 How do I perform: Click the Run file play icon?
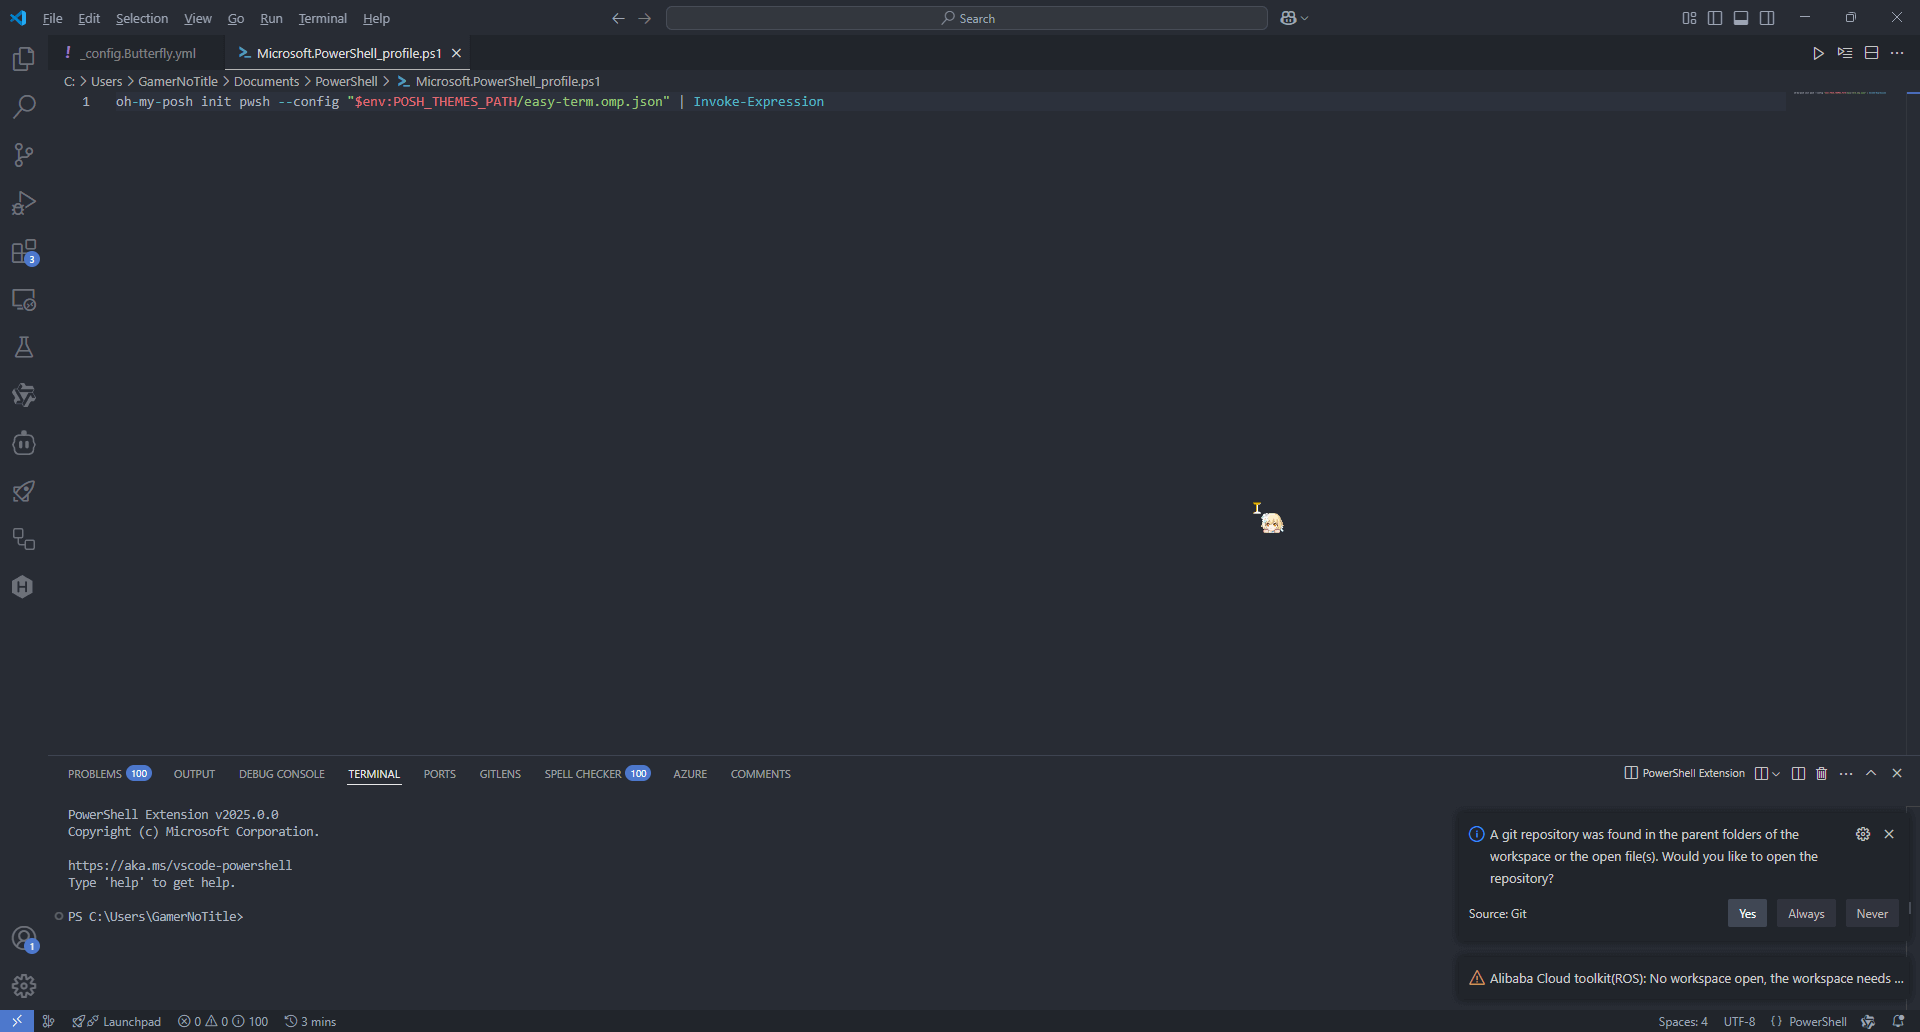(1818, 53)
